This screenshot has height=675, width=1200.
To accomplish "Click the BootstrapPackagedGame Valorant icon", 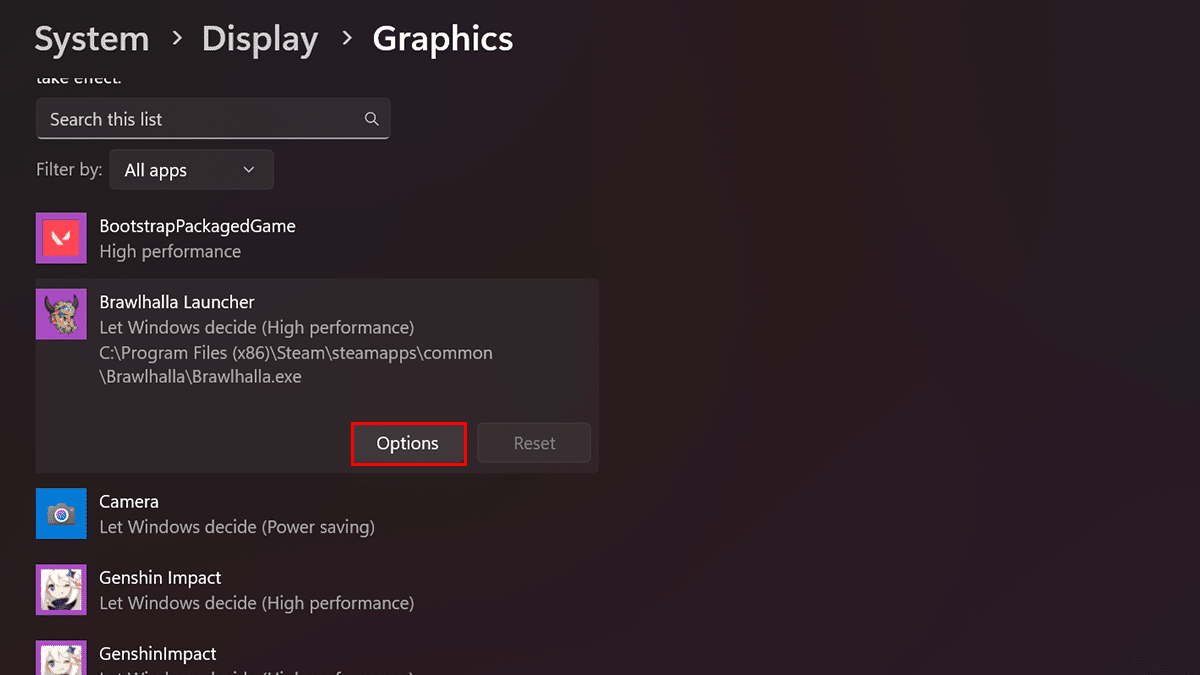I will pos(61,238).
